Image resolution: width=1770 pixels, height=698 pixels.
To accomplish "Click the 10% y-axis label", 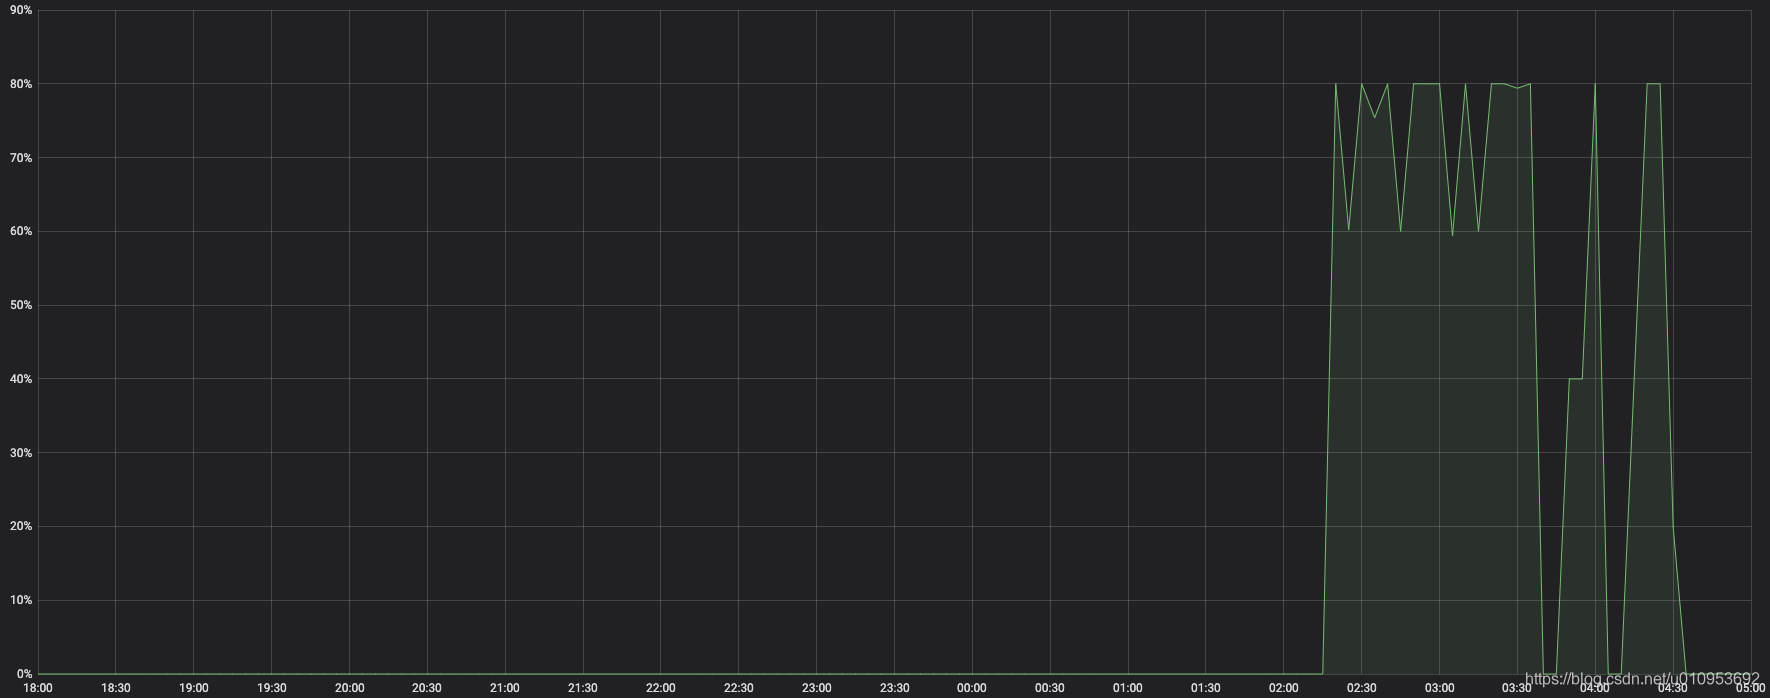I will click(20, 600).
